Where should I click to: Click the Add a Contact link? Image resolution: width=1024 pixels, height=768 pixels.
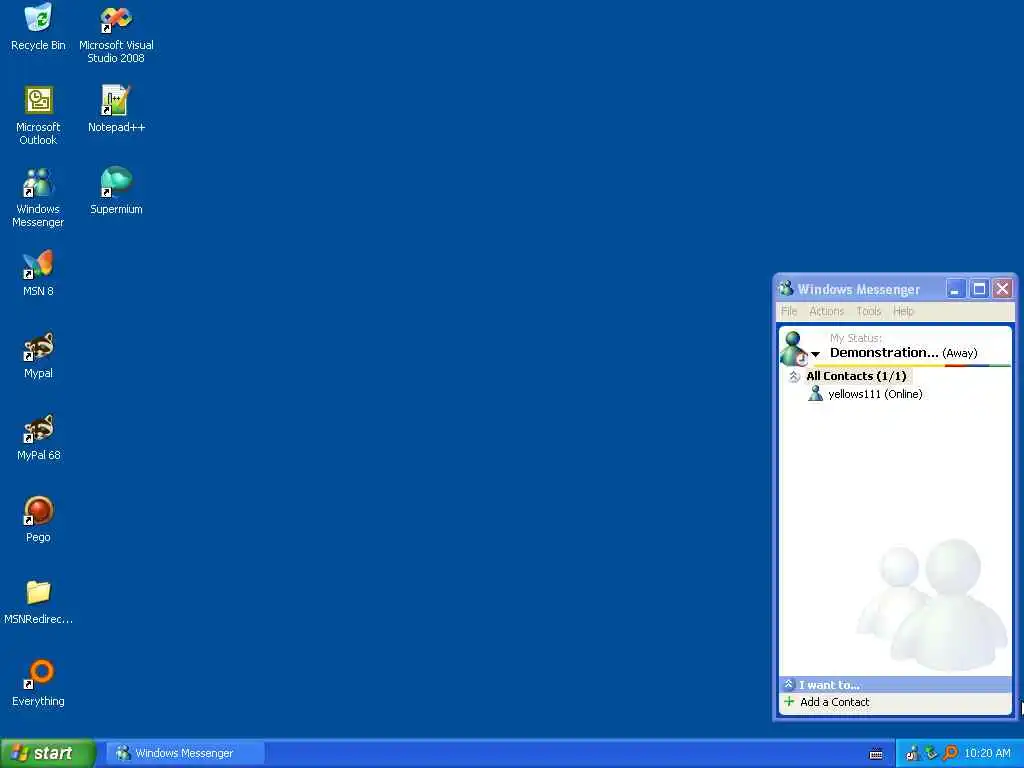pyautogui.click(x=835, y=702)
